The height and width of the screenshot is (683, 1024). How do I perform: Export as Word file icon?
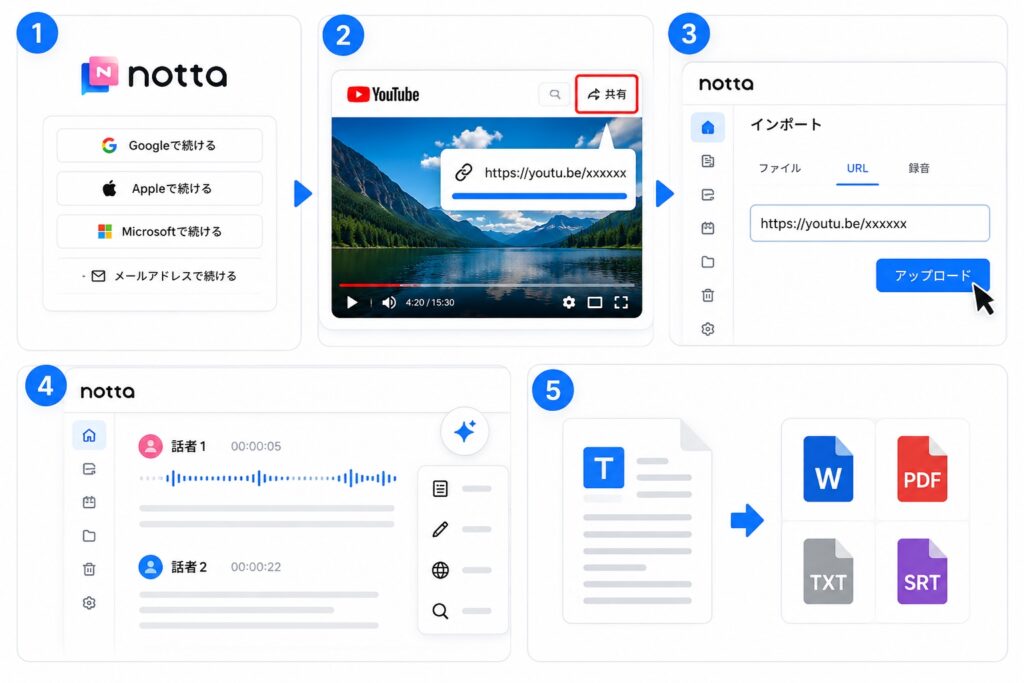click(x=828, y=469)
